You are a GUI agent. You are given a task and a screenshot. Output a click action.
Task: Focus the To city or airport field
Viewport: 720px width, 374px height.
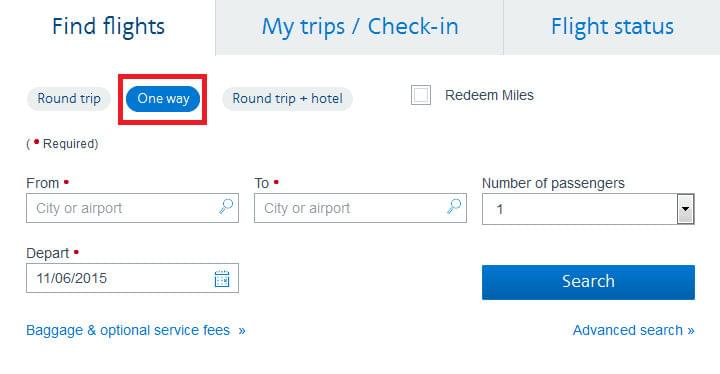tap(360, 208)
